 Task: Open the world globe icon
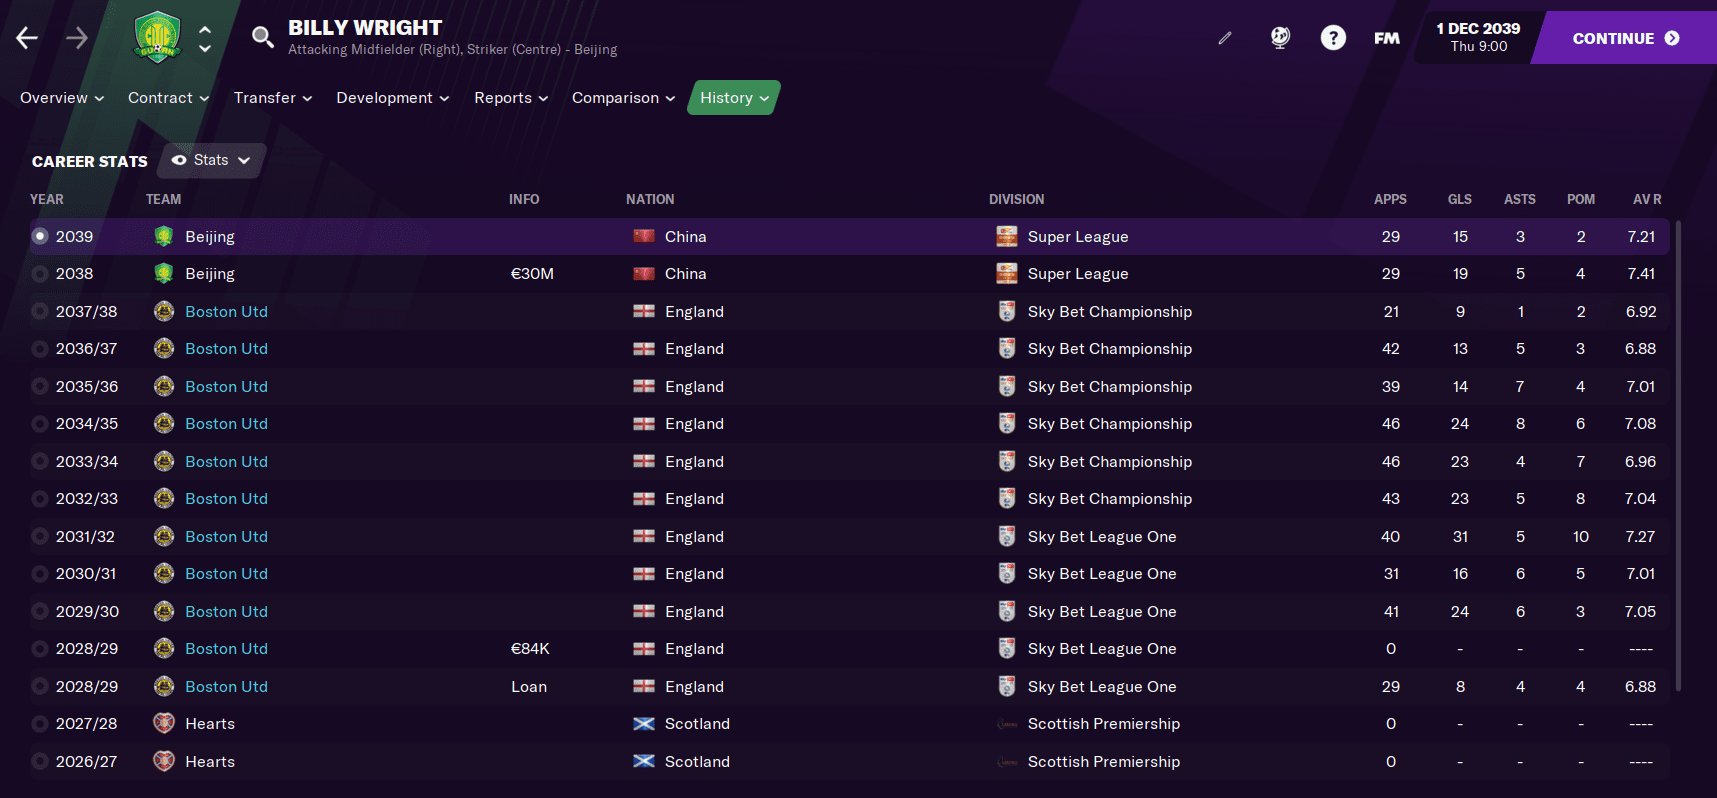1280,38
